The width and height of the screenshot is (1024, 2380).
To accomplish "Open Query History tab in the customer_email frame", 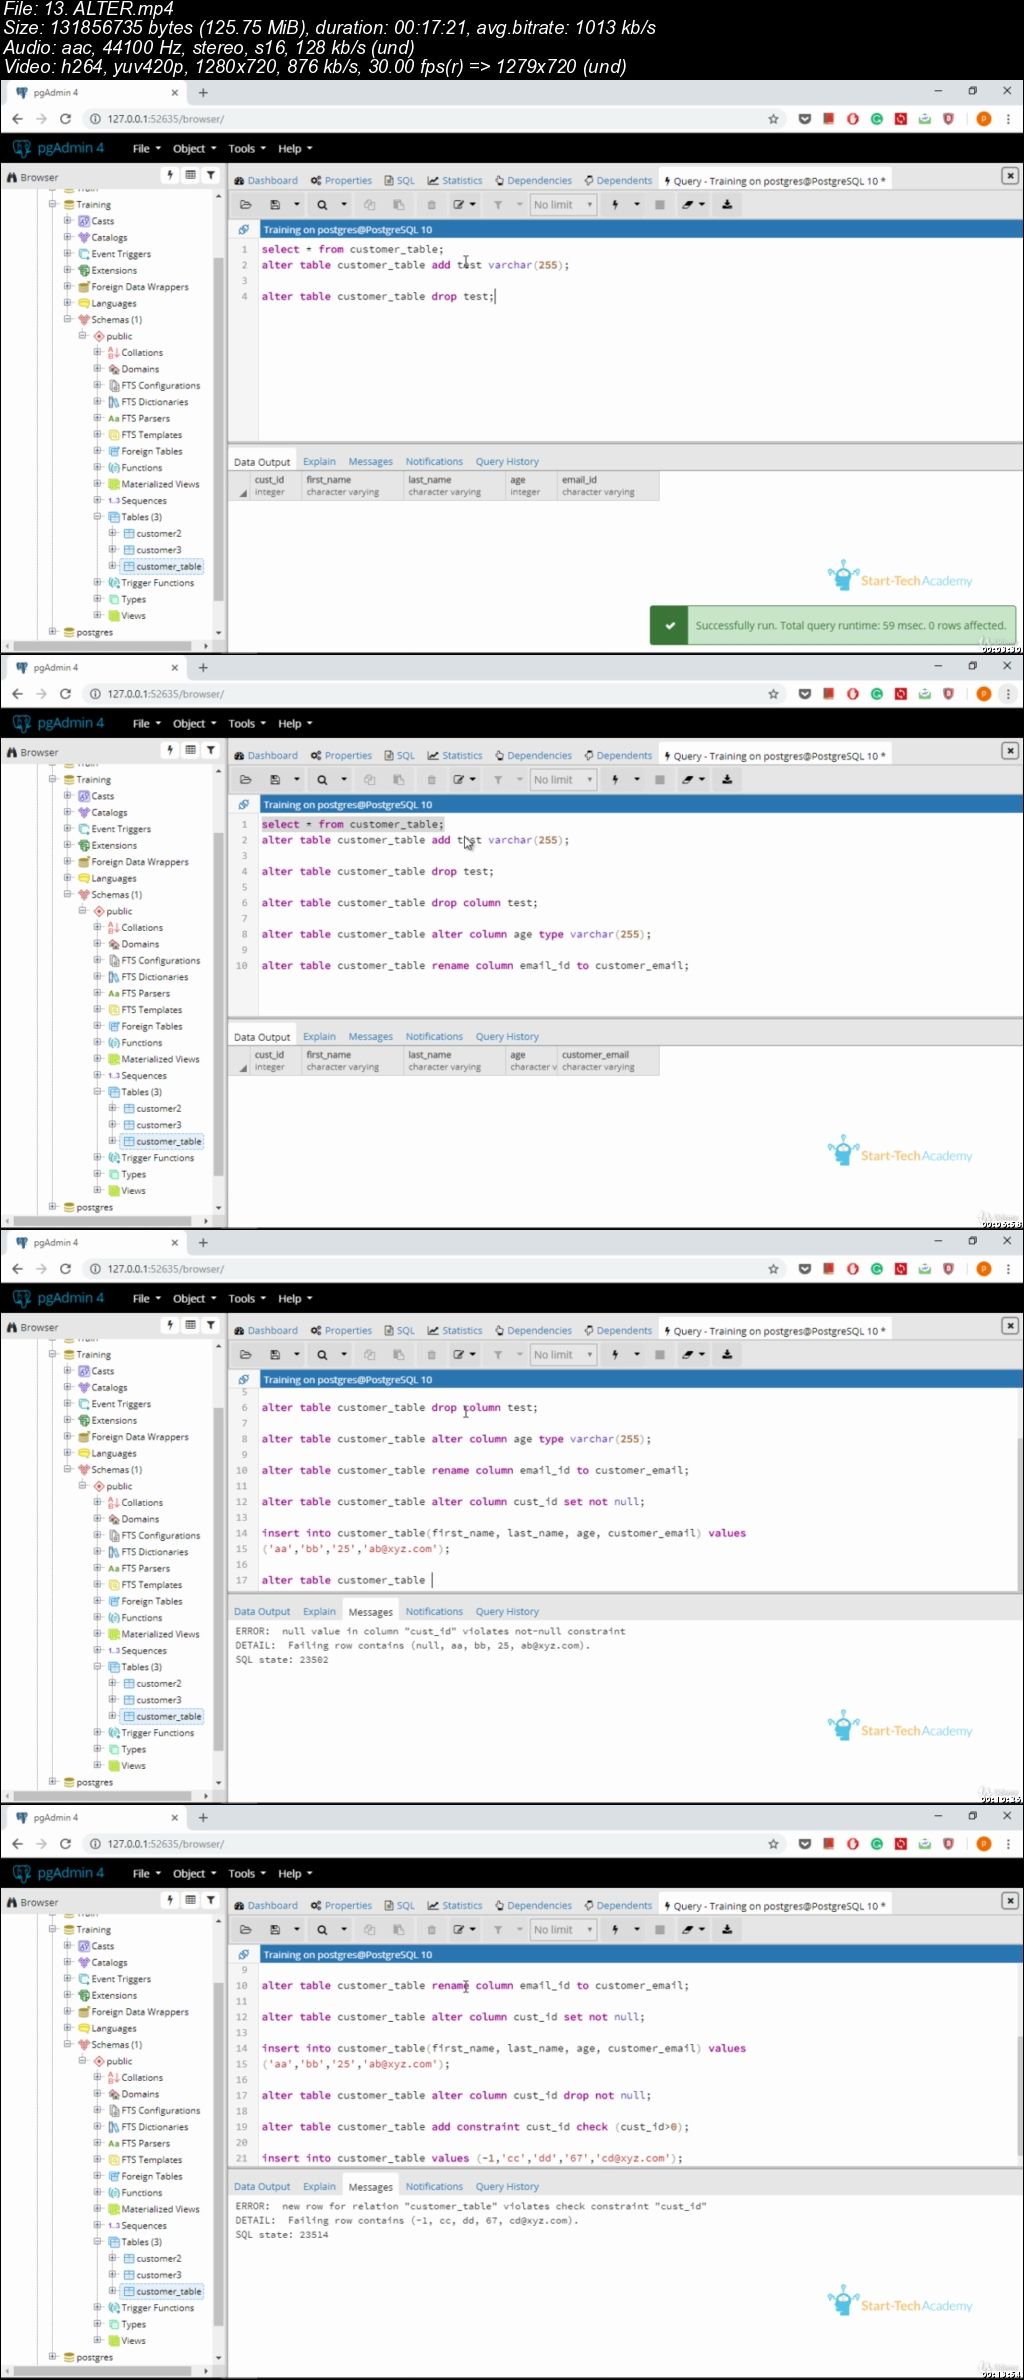I will (x=507, y=1037).
